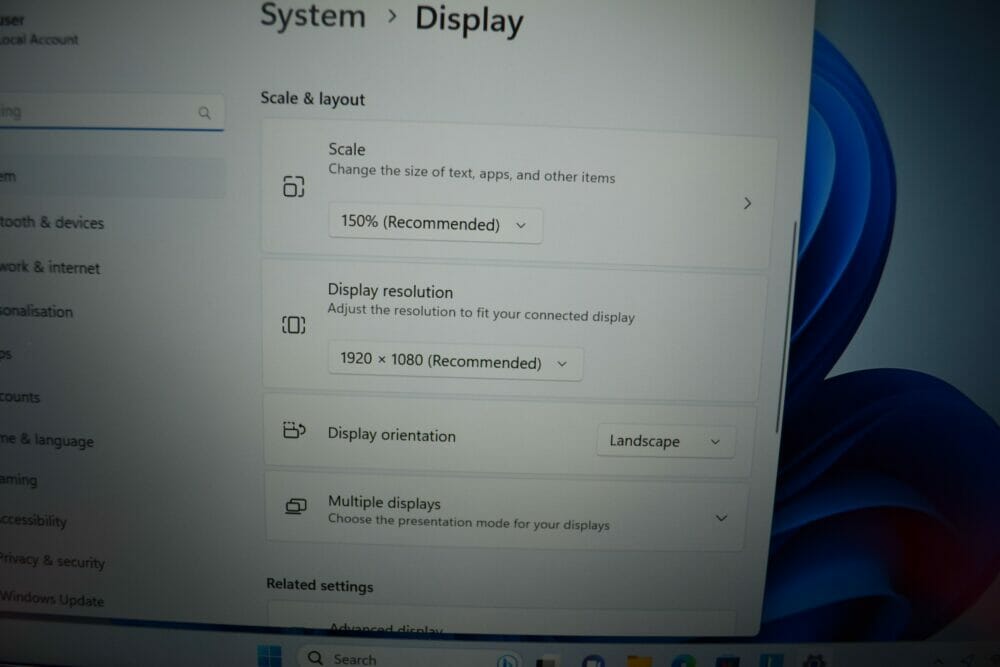
Task: Click the taskbar Search box
Action: point(408,658)
